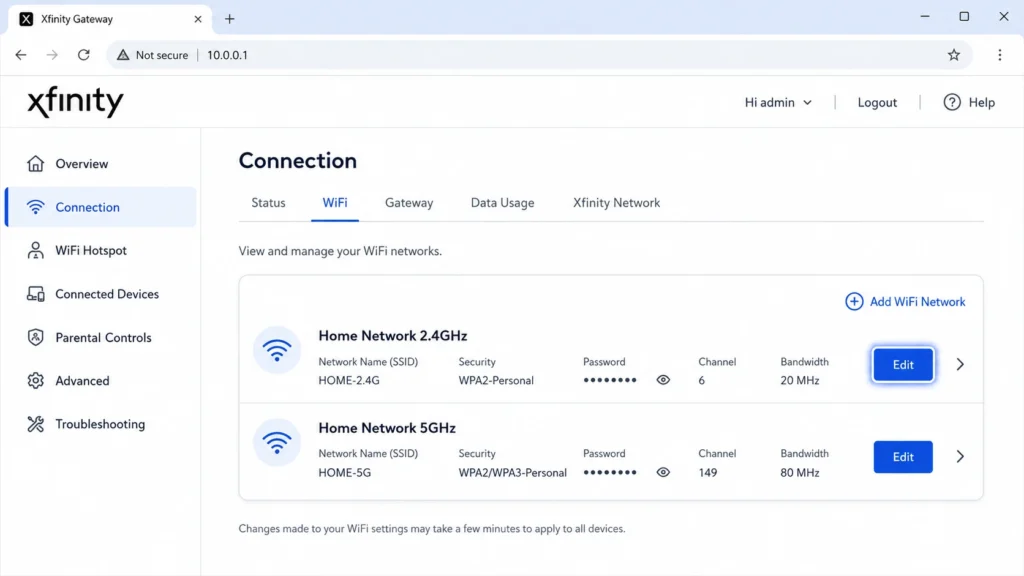The image size is (1024, 576).
Task: Close the Xfinity Gateway tab
Action: (x=198, y=19)
